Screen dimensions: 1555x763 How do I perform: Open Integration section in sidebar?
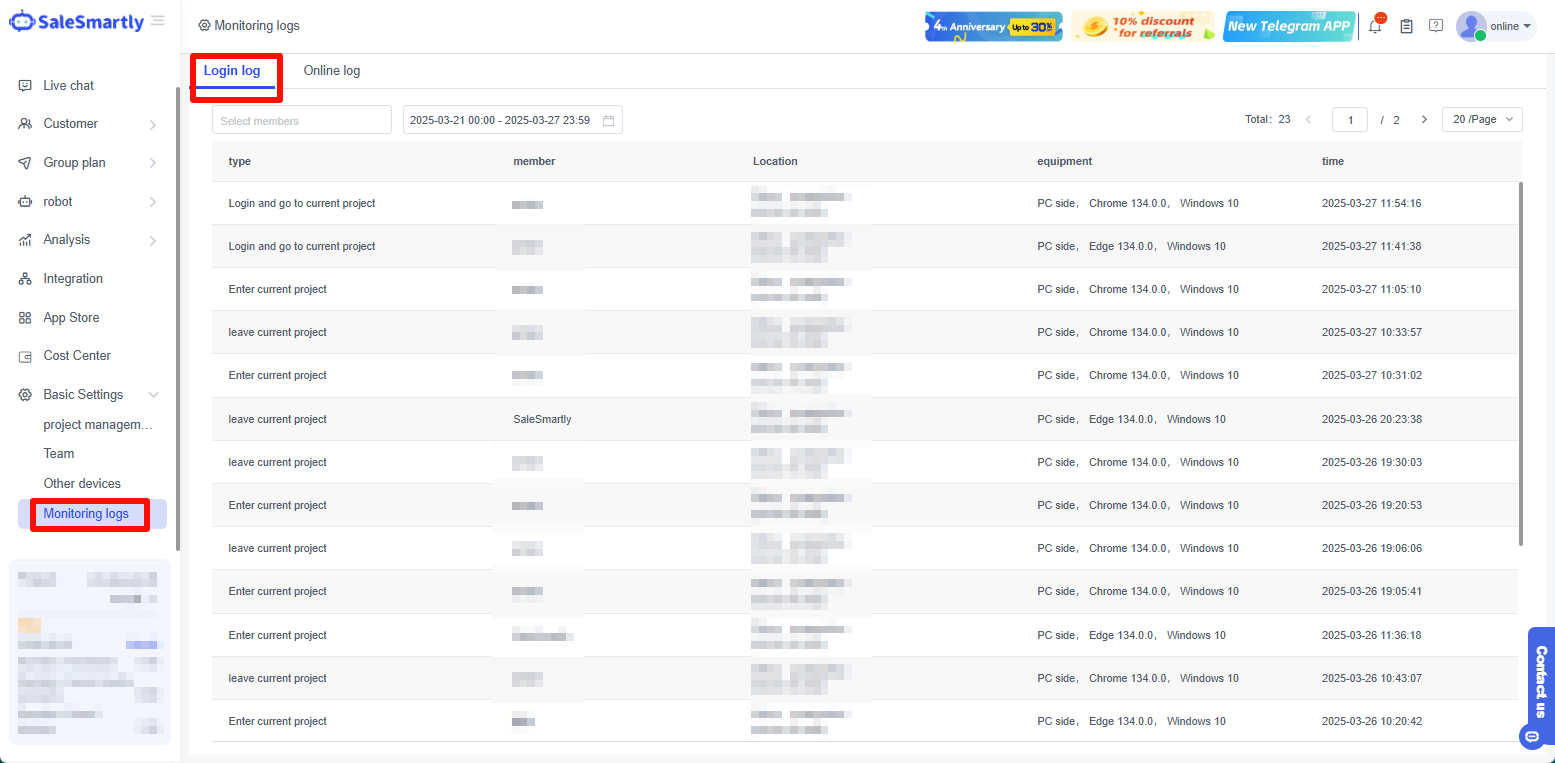click(x=73, y=279)
